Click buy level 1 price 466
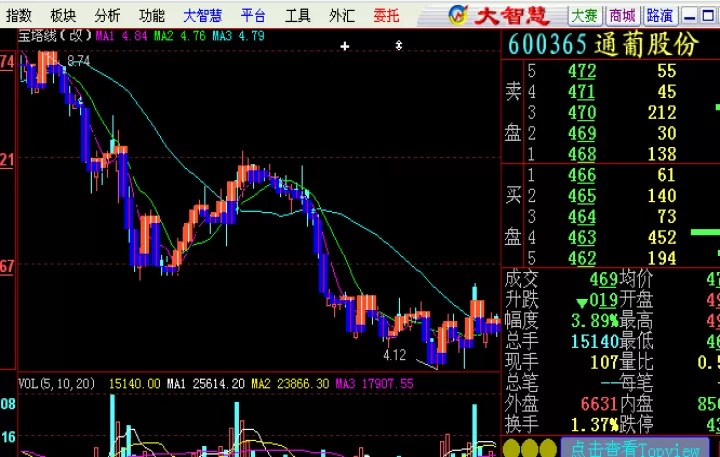720x457 pixels. 582,175
